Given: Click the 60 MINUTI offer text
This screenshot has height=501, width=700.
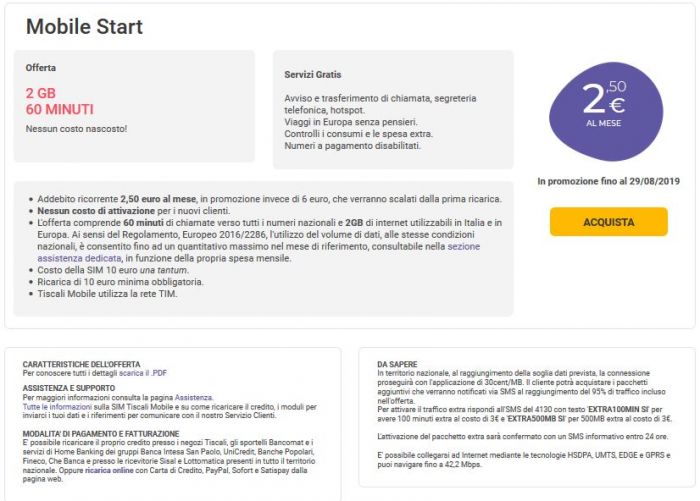Looking at the screenshot, I should (x=59, y=109).
